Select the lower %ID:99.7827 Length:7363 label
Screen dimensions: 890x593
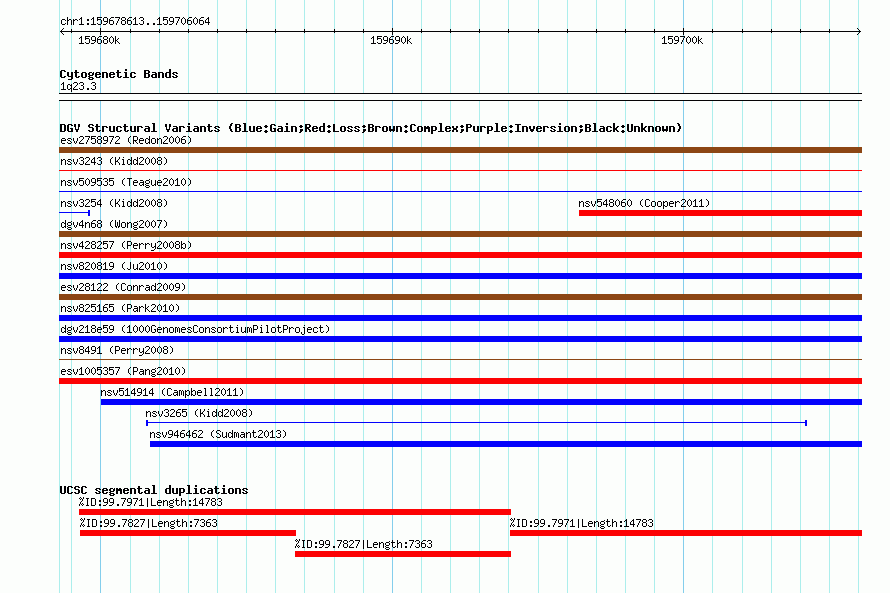click(363, 544)
